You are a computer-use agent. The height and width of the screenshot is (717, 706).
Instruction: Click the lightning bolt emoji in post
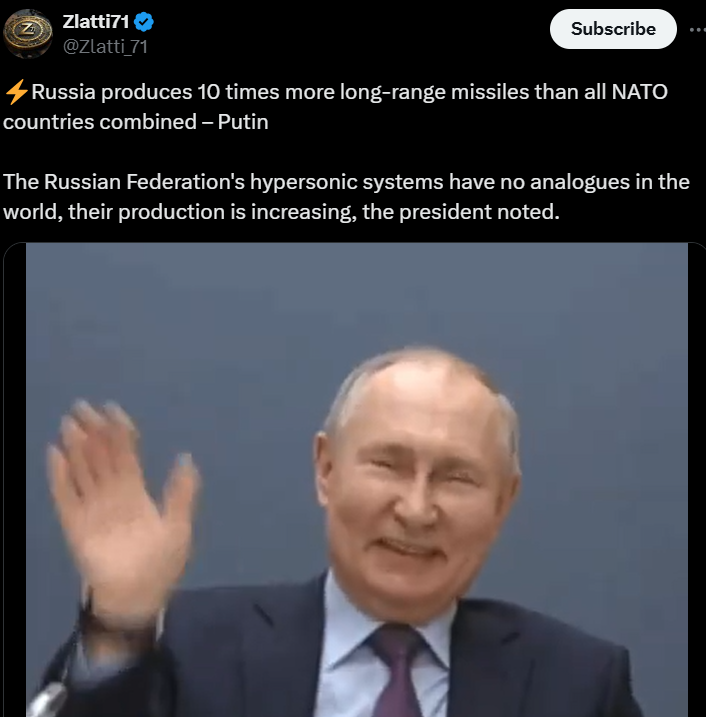[16, 92]
